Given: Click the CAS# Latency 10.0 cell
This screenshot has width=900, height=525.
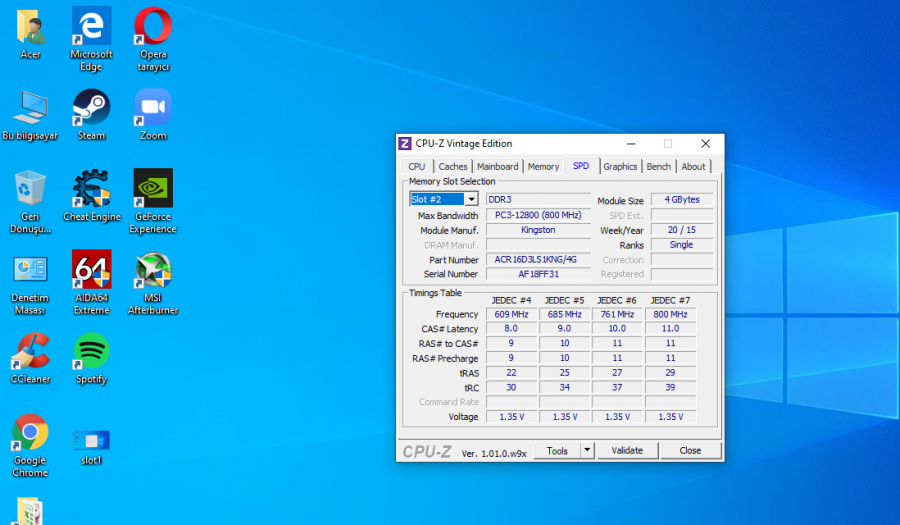Looking at the screenshot, I should pos(618,329).
